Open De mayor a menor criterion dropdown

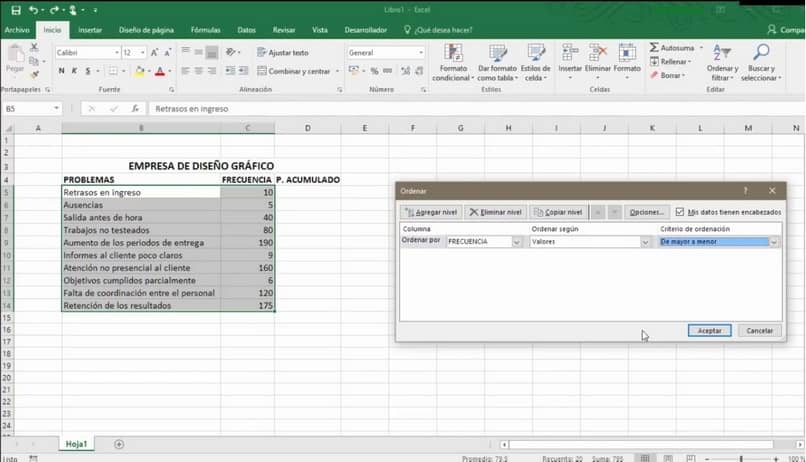coord(774,242)
